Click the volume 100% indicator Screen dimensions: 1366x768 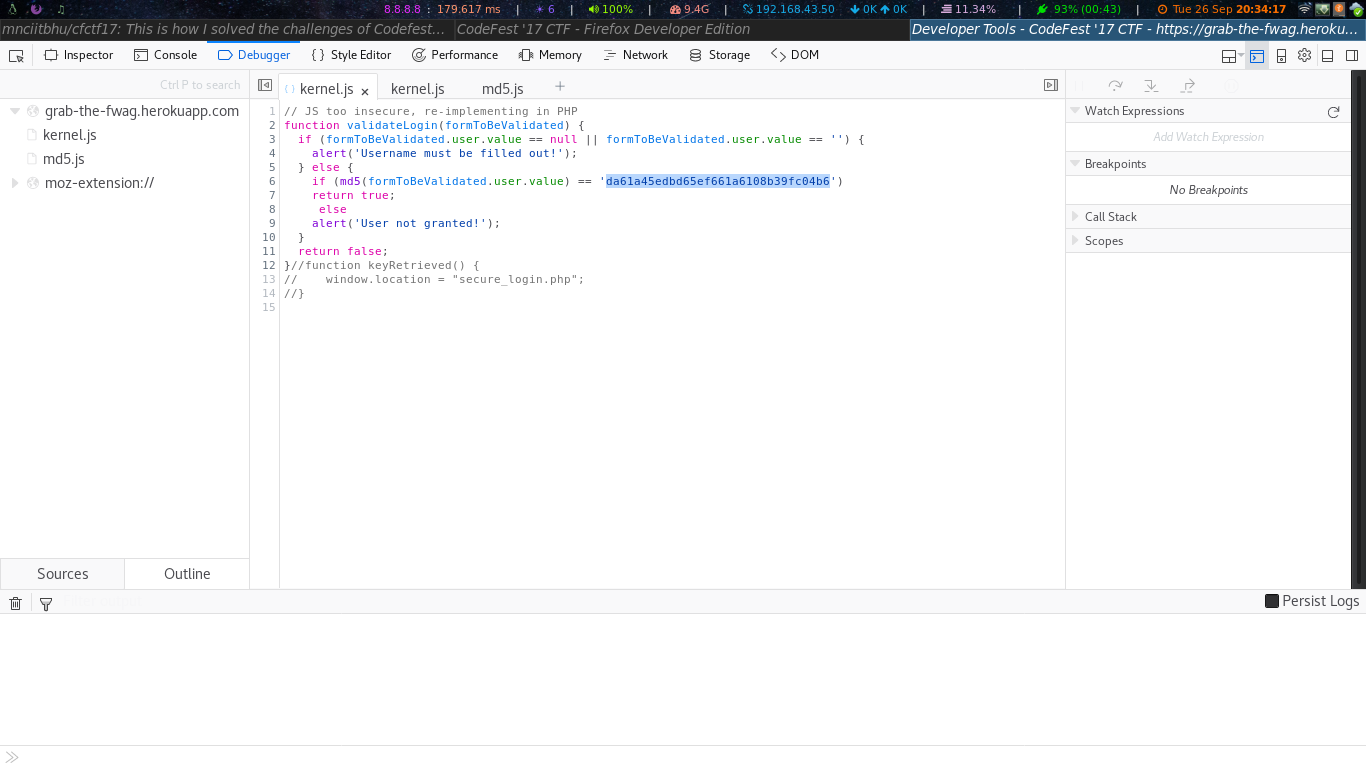tap(609, 9)
